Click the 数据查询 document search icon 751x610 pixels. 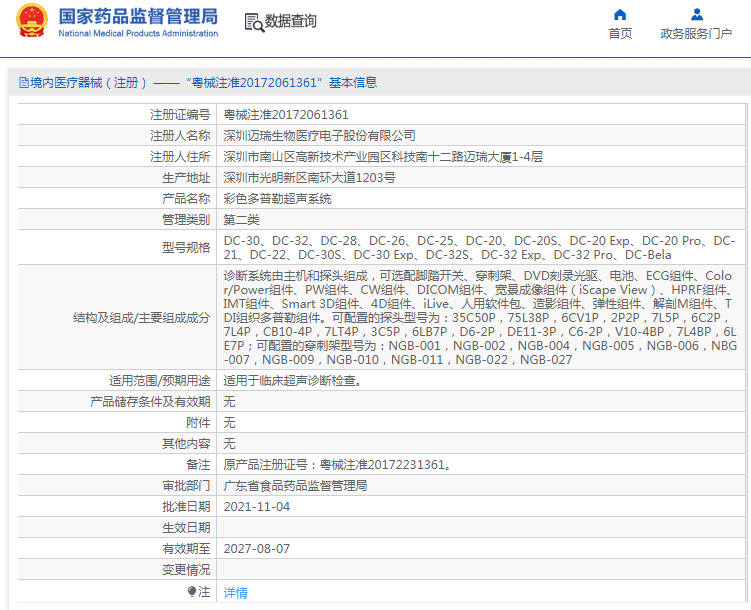[254, 21]
